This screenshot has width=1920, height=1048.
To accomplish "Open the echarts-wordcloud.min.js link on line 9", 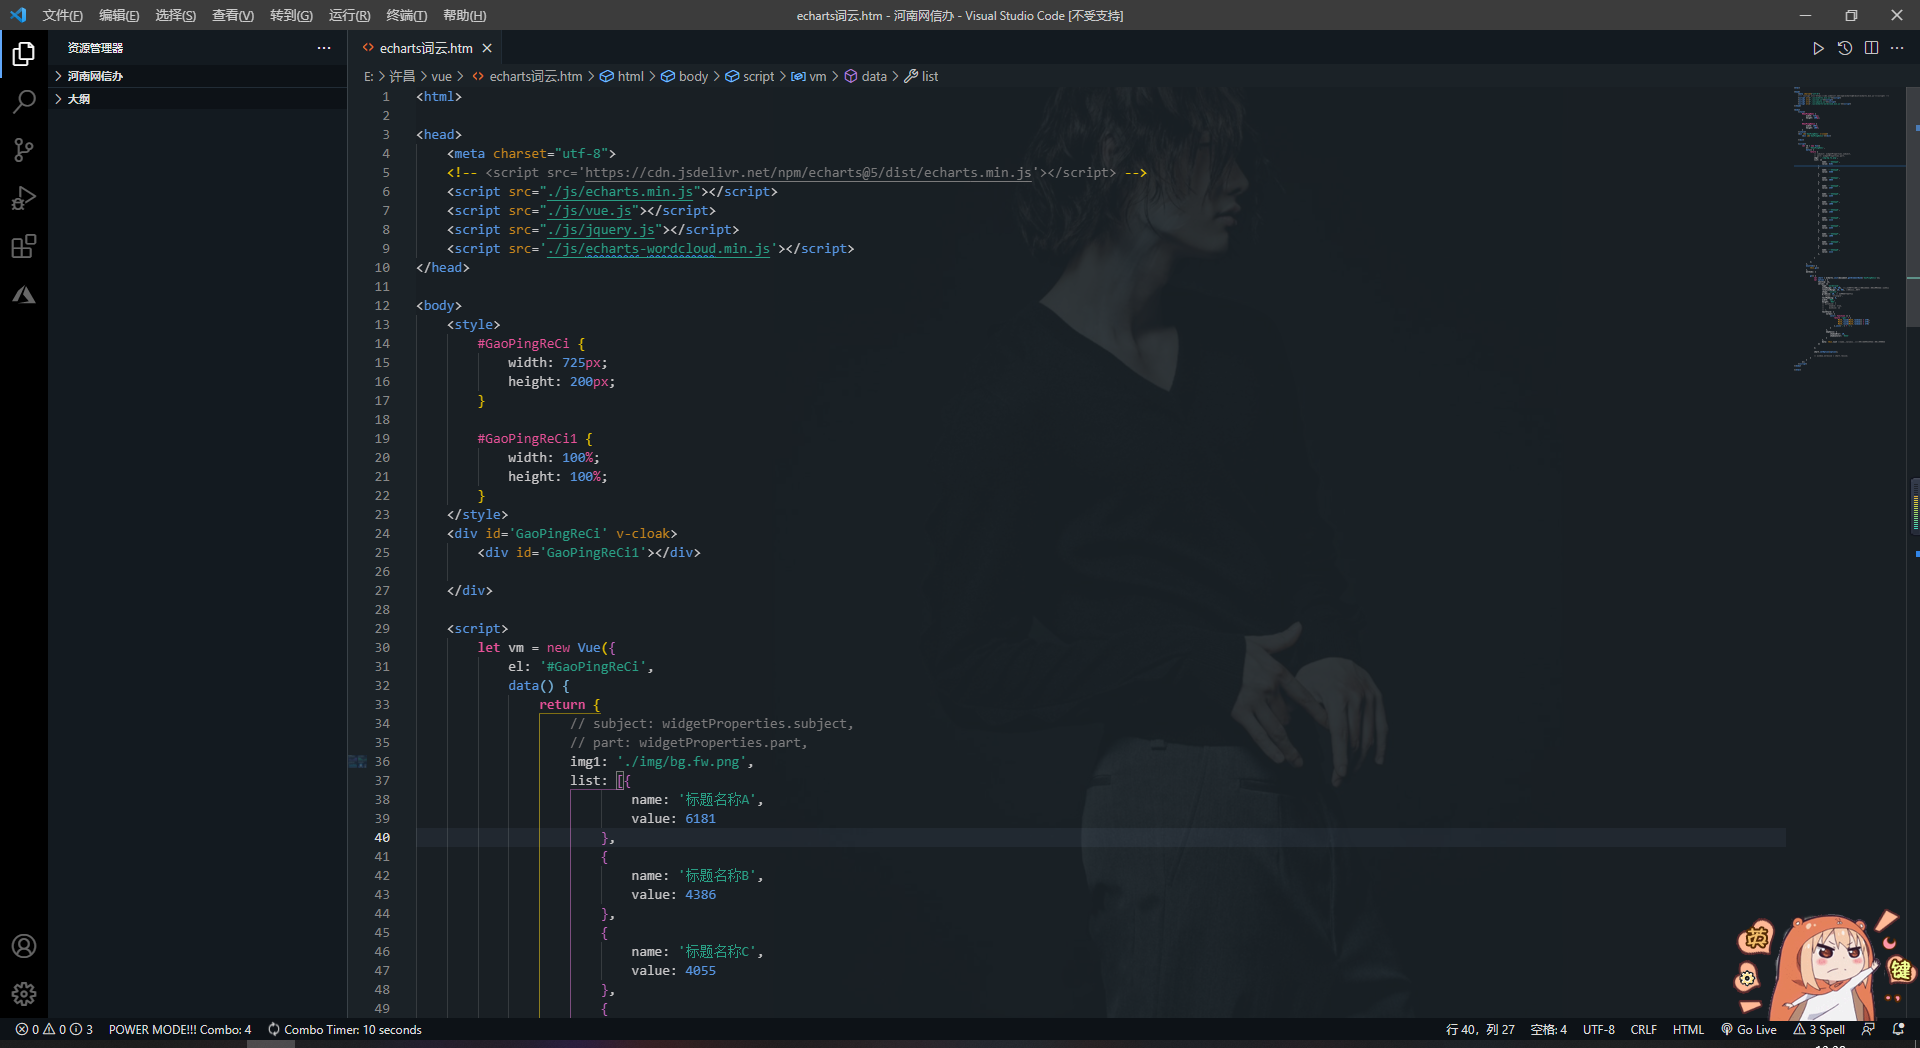I will (x=658, y=248).
